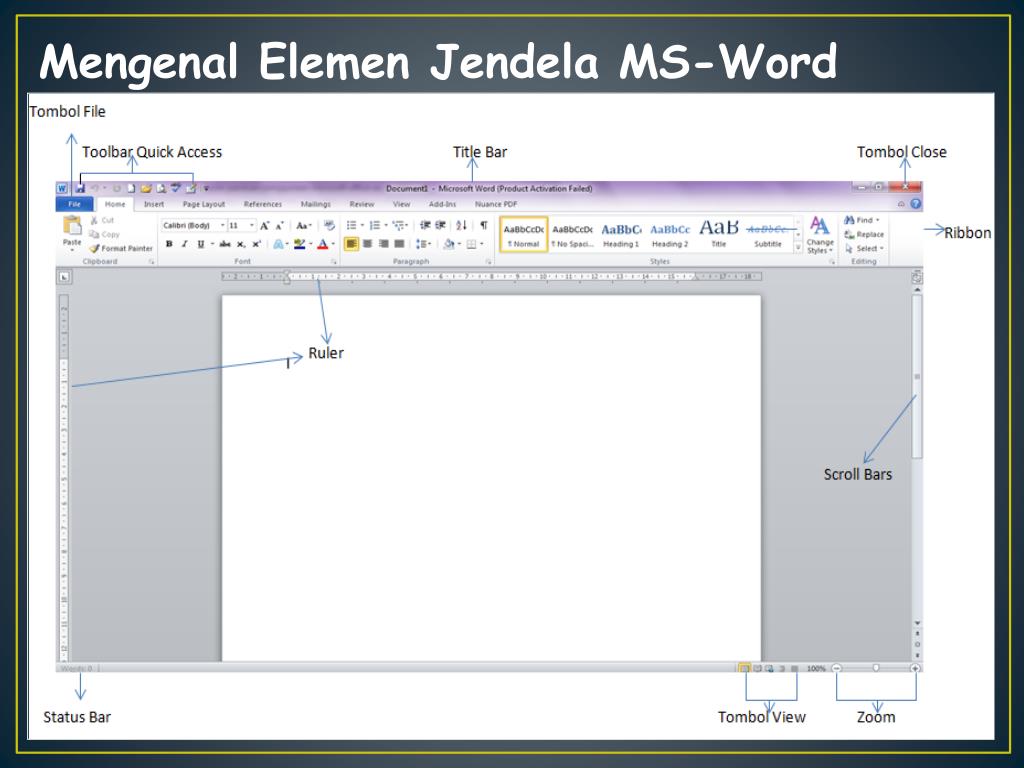Click Clear Formatting icon

(329, 225)
